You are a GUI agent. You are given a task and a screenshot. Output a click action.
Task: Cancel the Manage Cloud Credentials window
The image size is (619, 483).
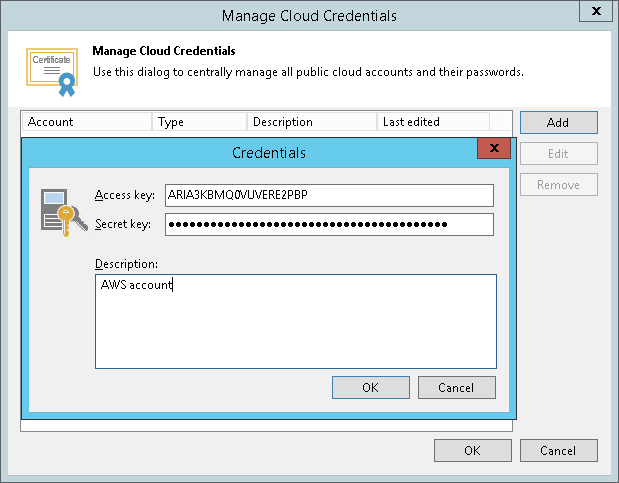558,451
